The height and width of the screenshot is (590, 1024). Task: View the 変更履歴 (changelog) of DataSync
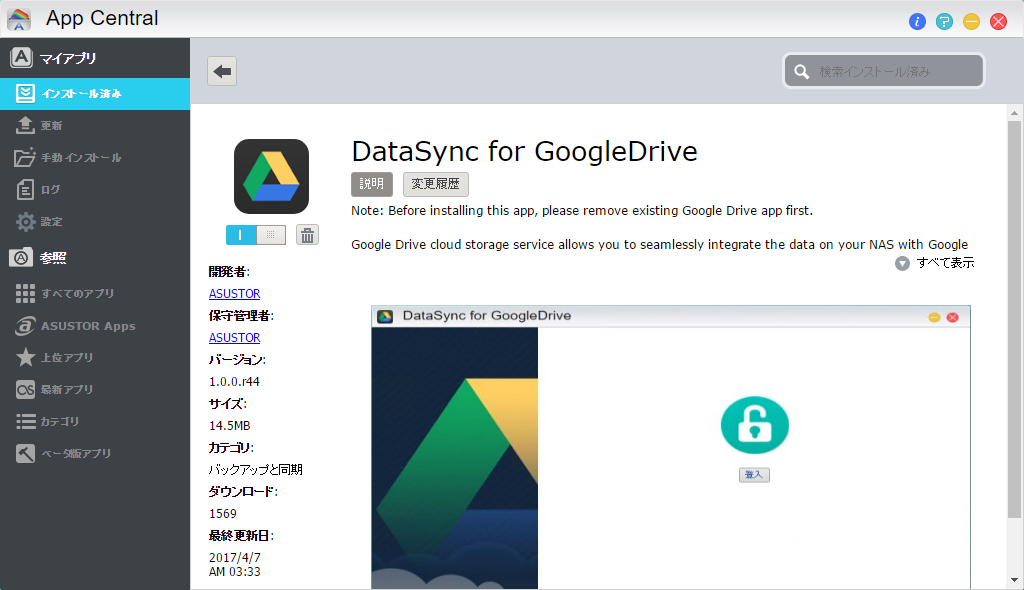[435, 184]
